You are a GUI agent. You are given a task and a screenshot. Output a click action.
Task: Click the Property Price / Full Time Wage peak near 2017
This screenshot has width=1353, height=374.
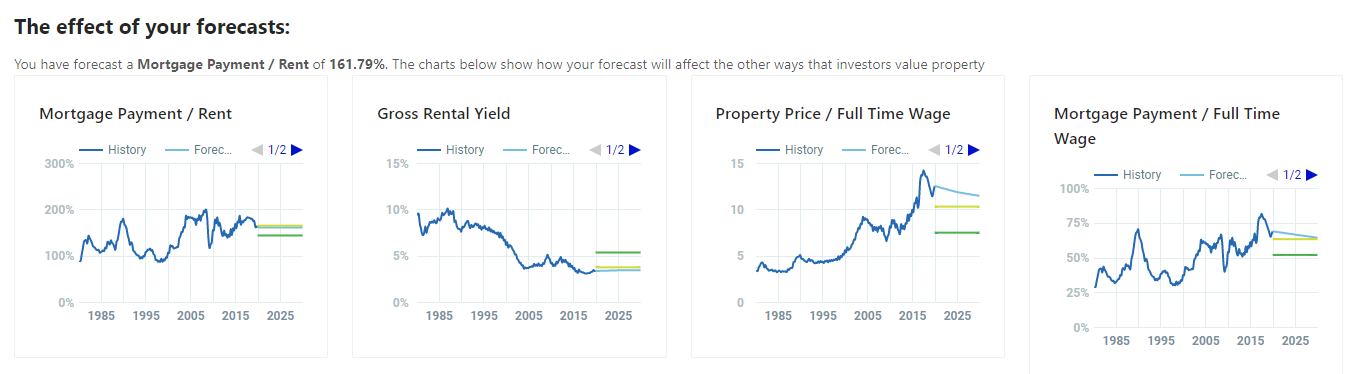[x=924, y=171]
